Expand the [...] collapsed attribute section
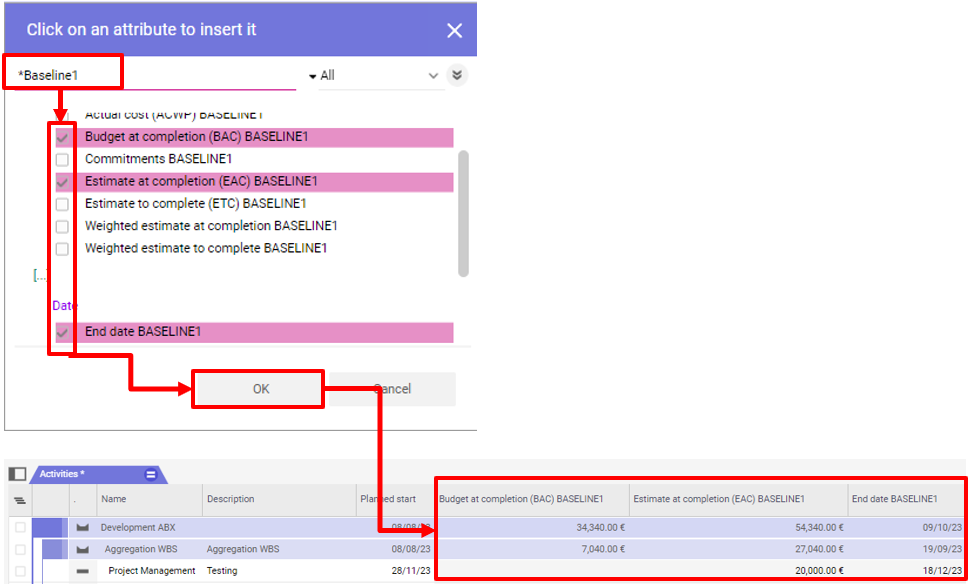The image size is (971, 584). (x=39, y=275)
